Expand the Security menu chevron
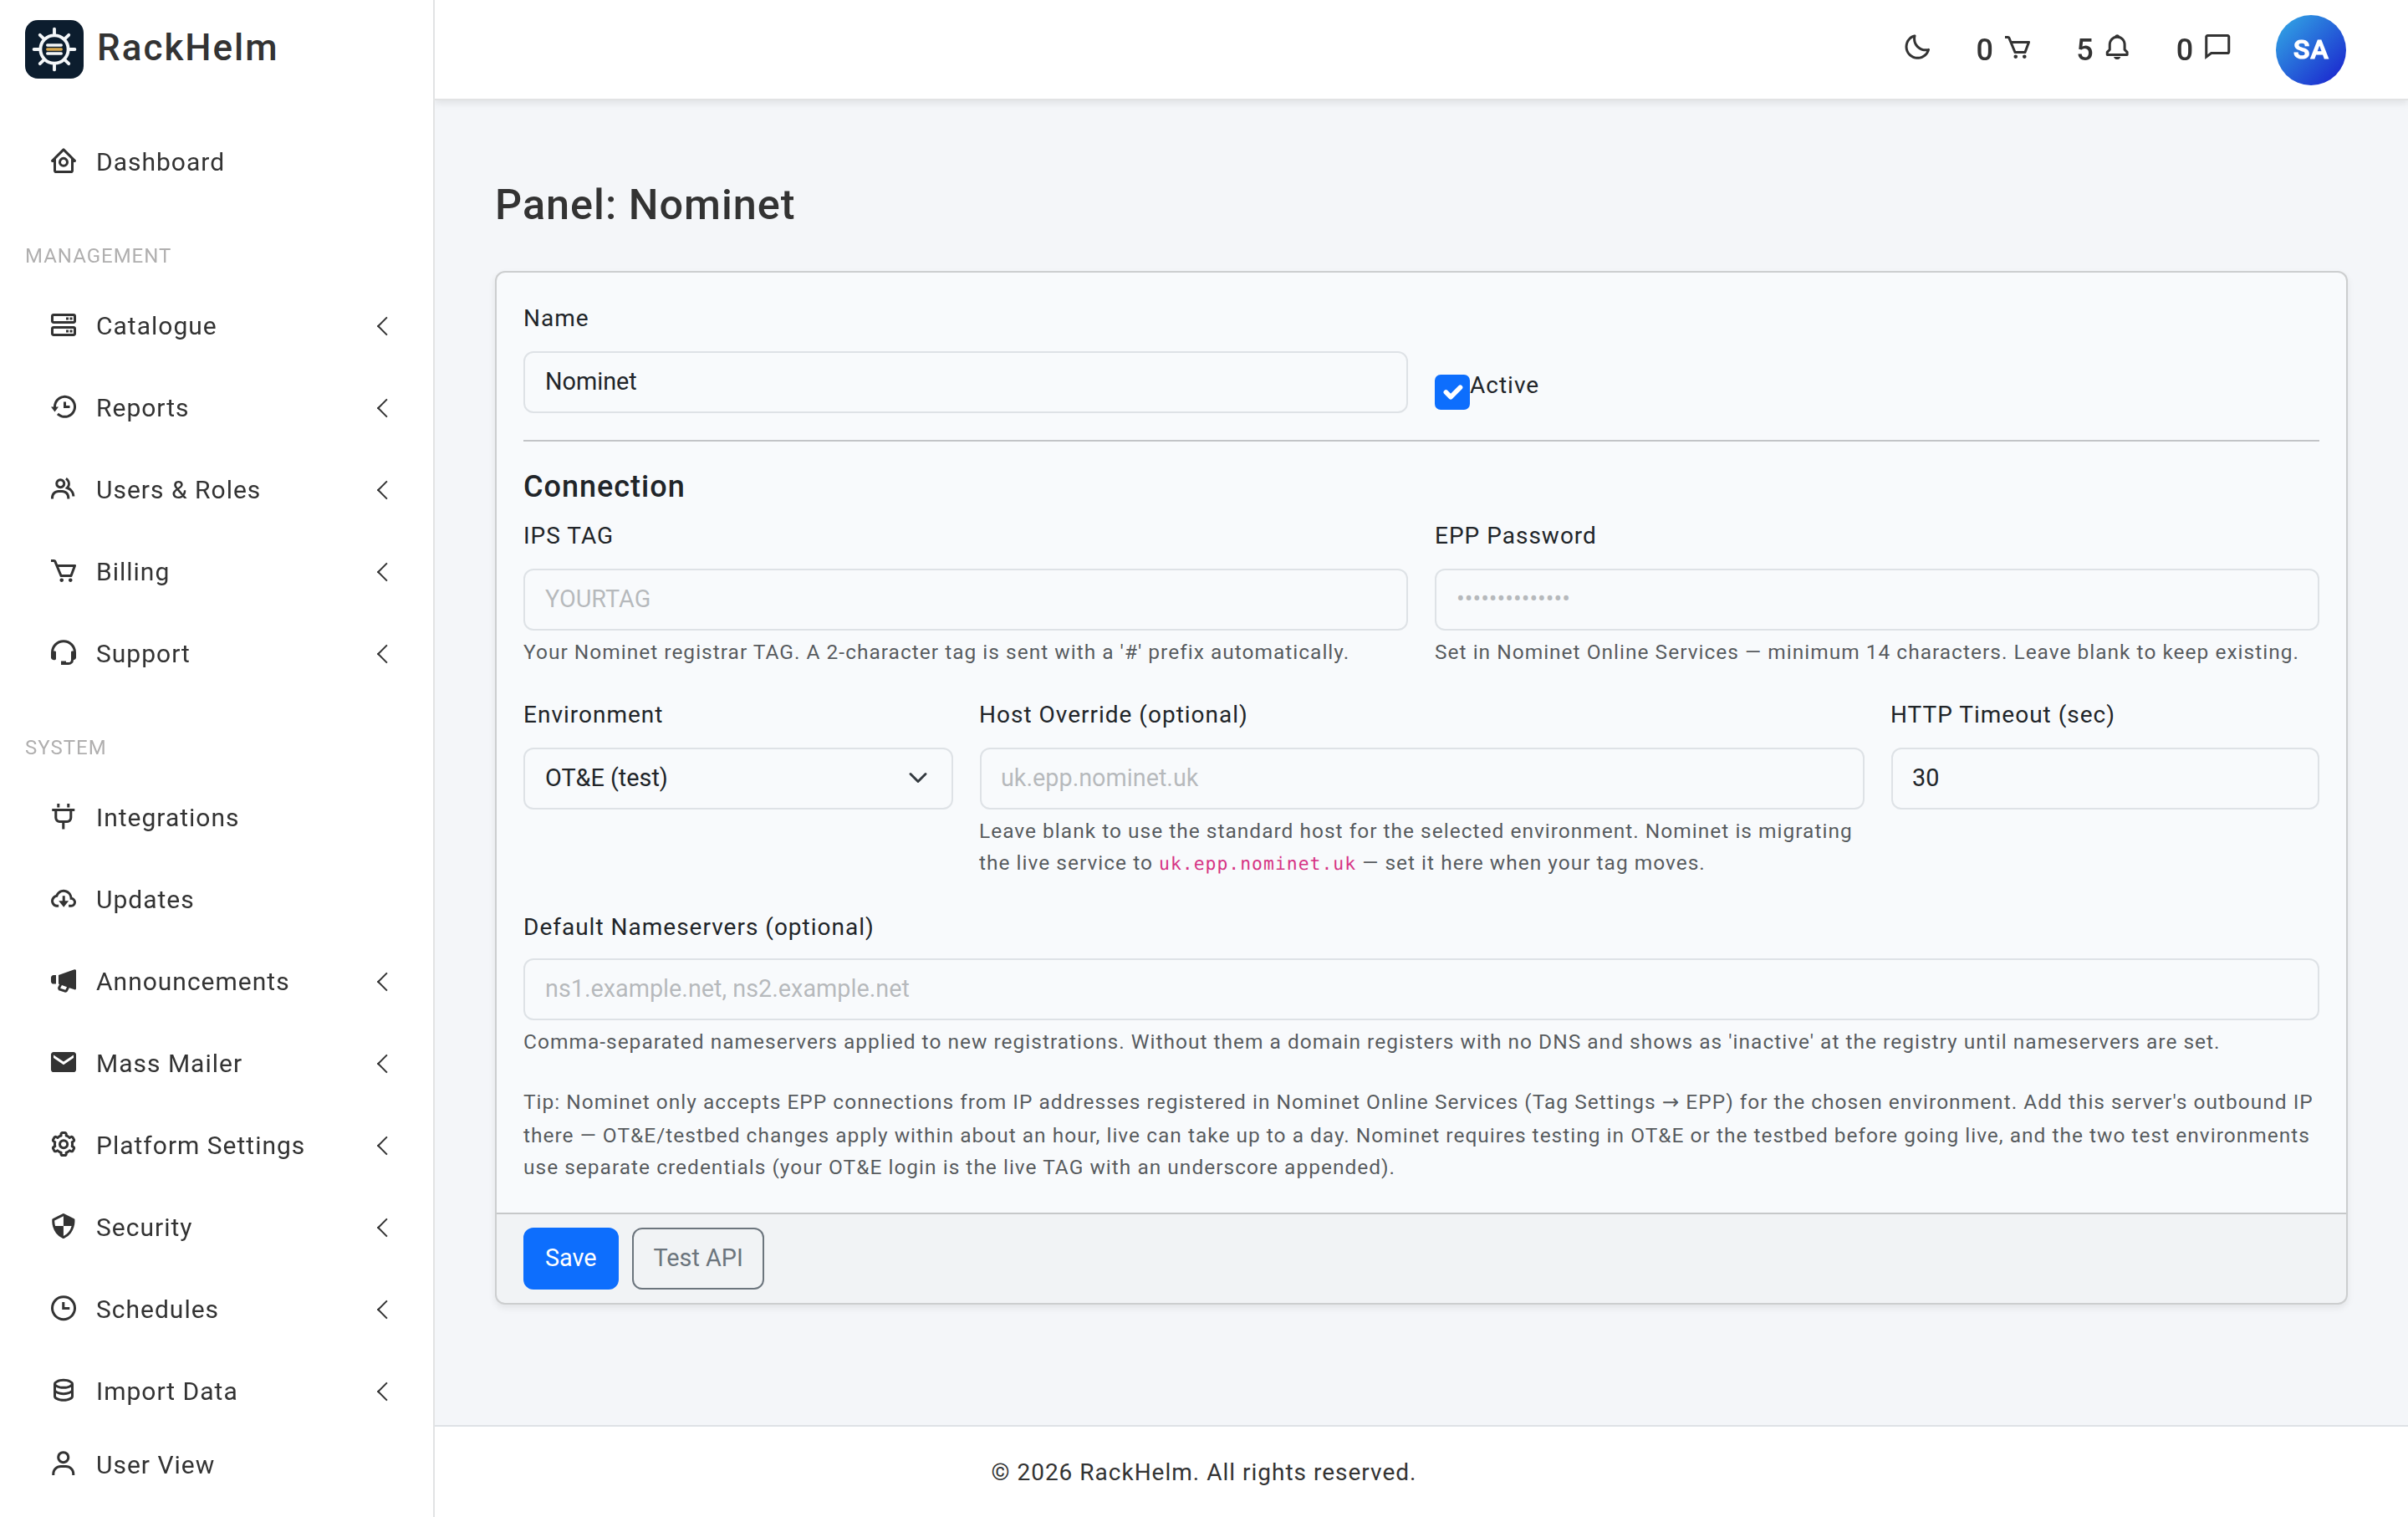Screen dimensions: 2408x1517 (382, 1228)
